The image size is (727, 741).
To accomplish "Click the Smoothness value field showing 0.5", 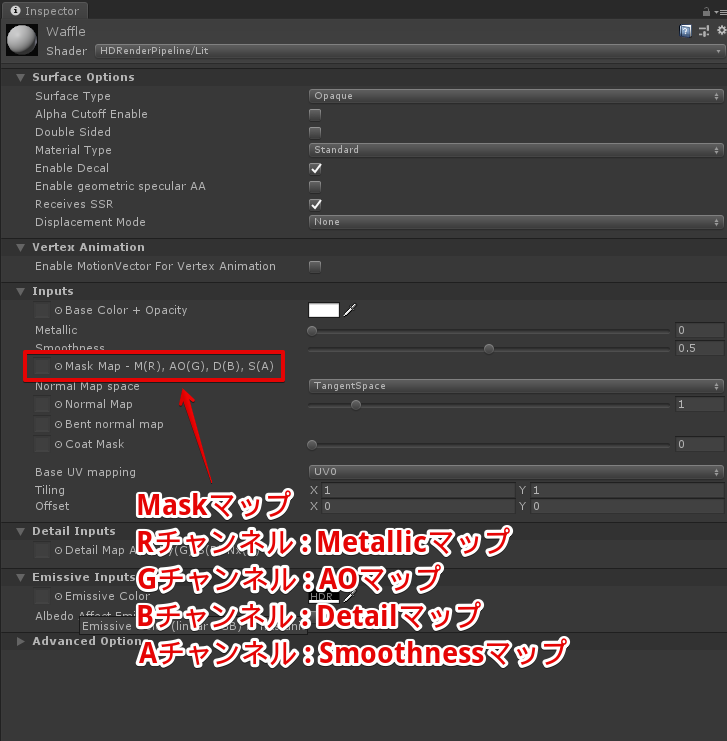I will 700,348.
